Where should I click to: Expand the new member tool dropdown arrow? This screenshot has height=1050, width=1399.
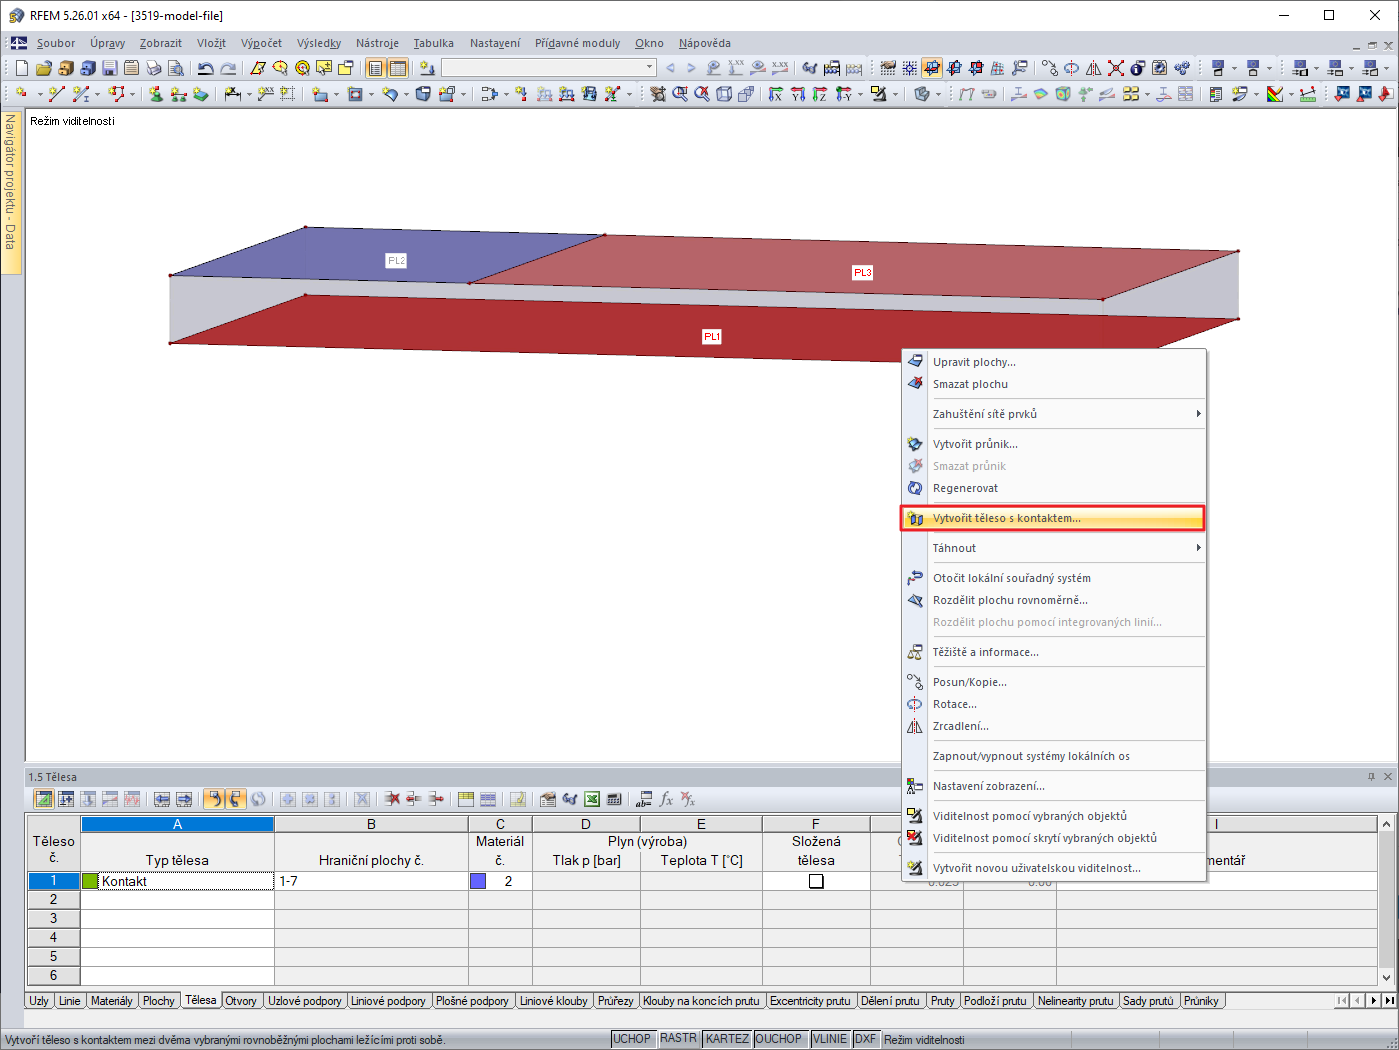pyautogui.click(x=97, y=95)
